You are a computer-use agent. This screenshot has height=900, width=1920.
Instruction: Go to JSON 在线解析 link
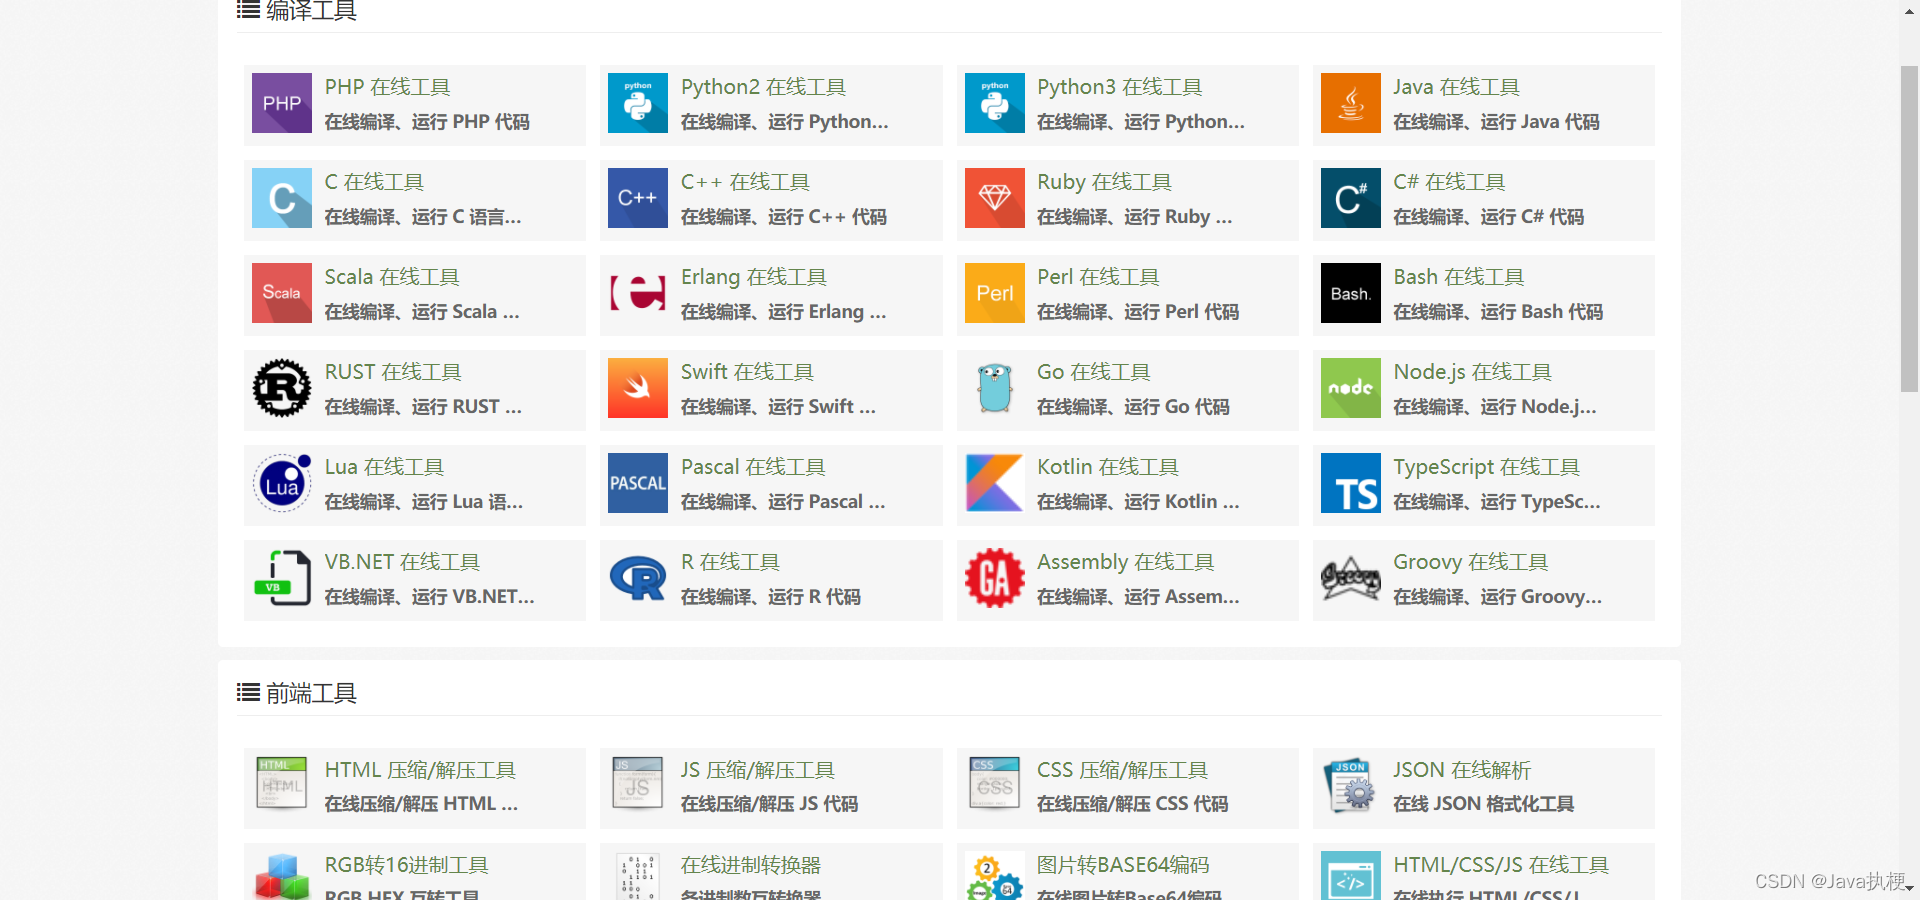pos(1462,770)
